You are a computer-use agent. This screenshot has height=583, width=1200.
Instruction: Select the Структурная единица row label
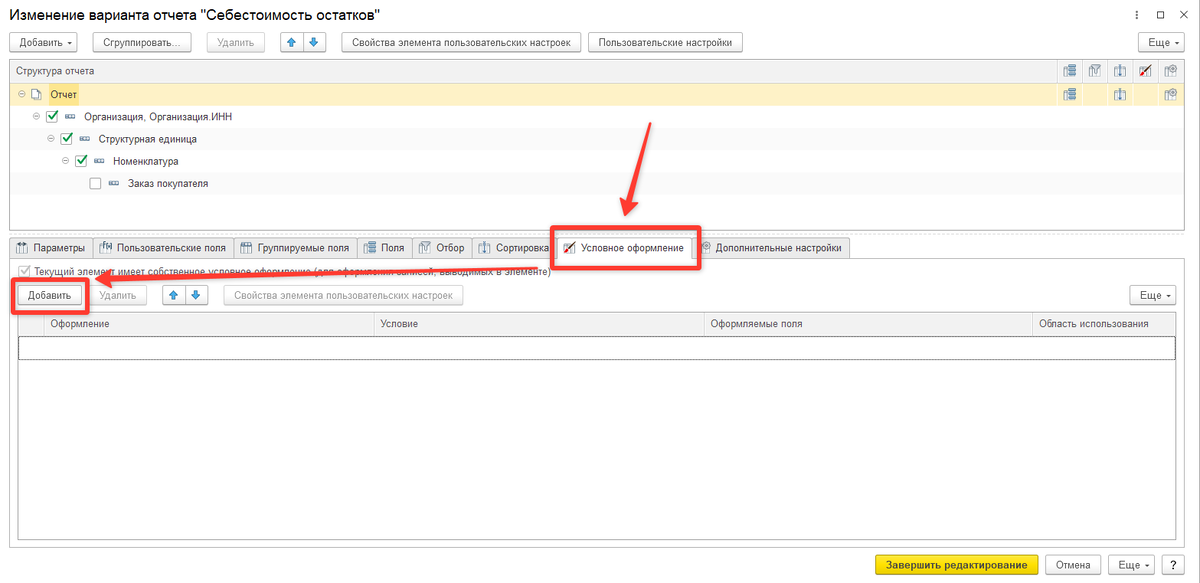[x=147, y=139]
